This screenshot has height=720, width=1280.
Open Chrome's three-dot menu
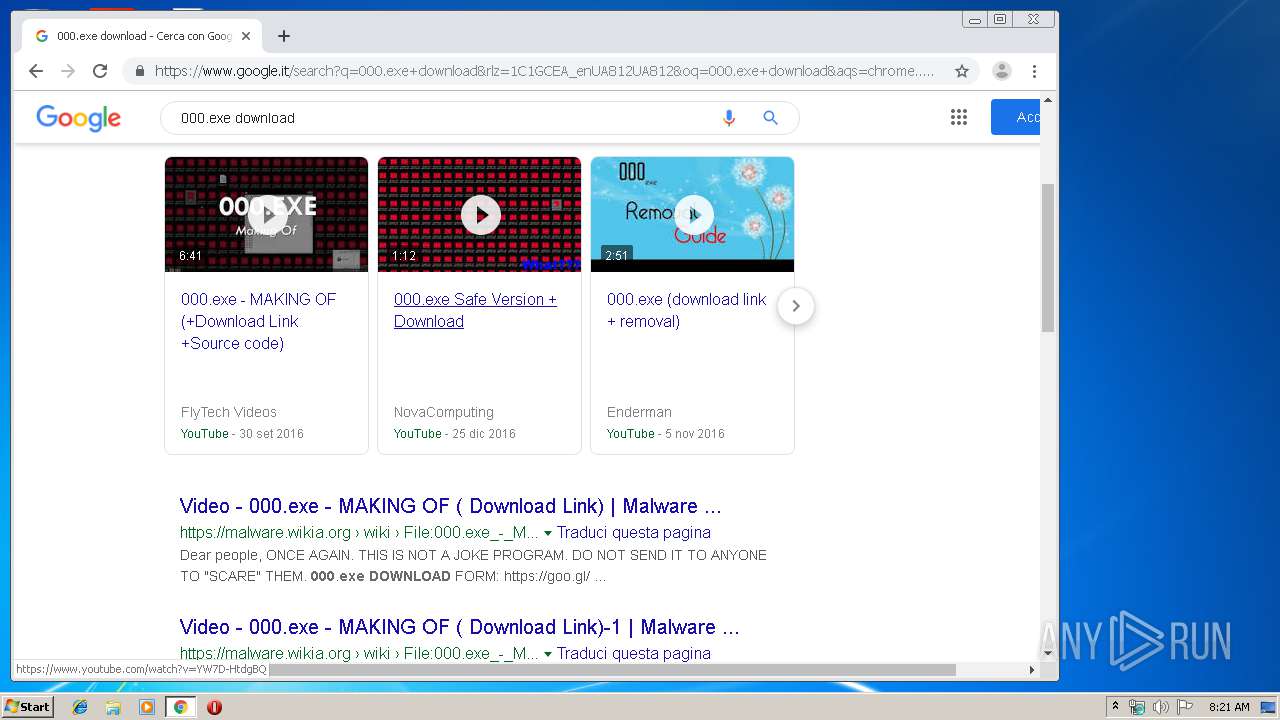[x=1035, y=71]
